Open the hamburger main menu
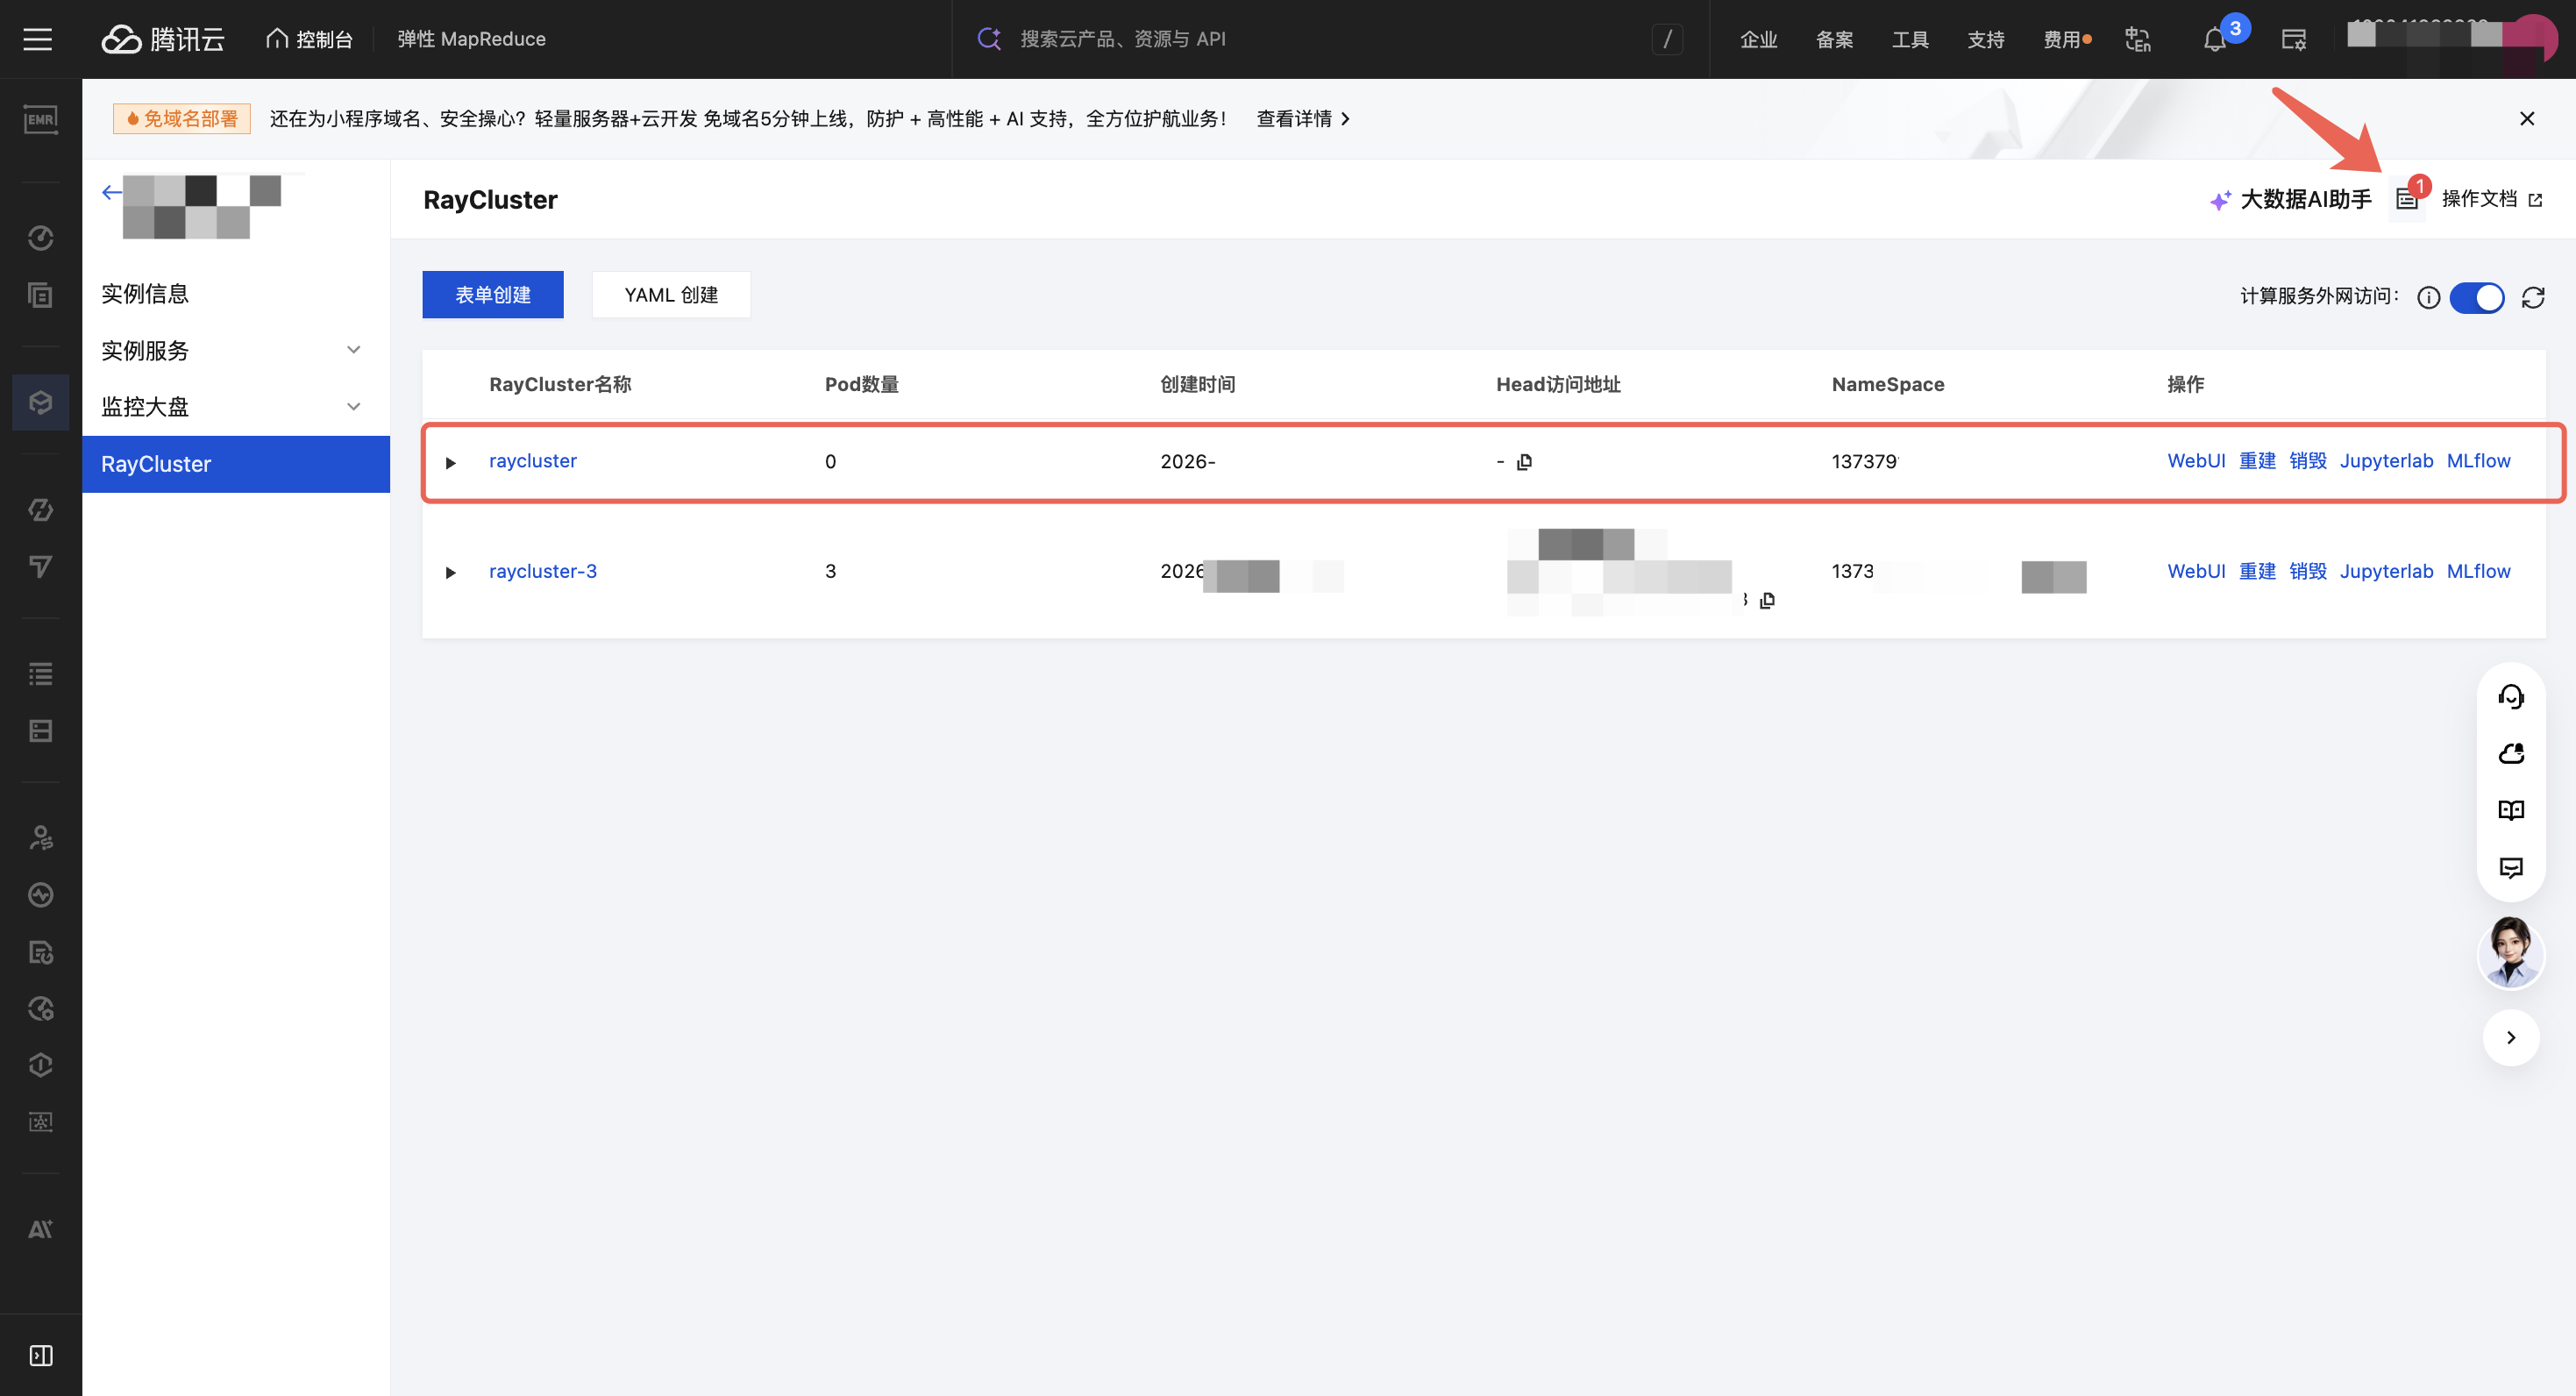 tap(38, 39)
